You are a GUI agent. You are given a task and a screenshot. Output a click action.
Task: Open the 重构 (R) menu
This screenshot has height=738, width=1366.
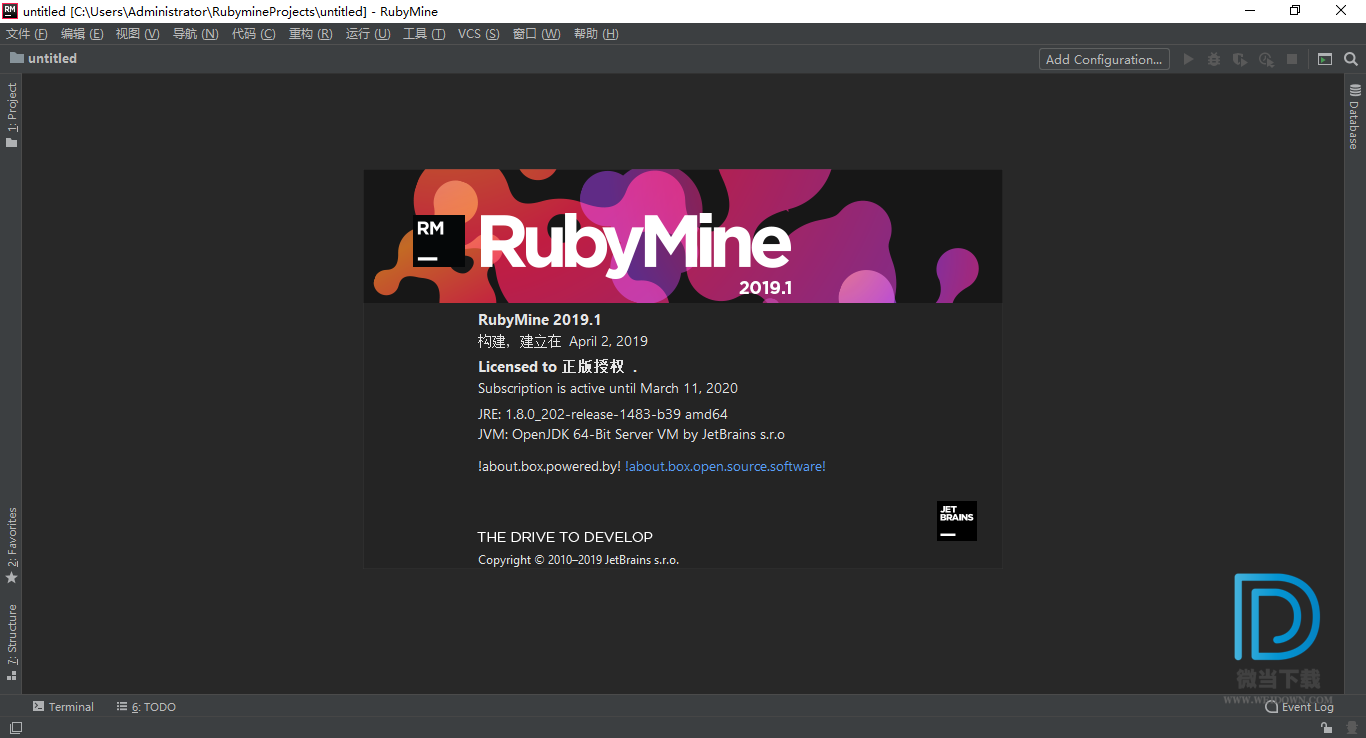tap(311, 34)
